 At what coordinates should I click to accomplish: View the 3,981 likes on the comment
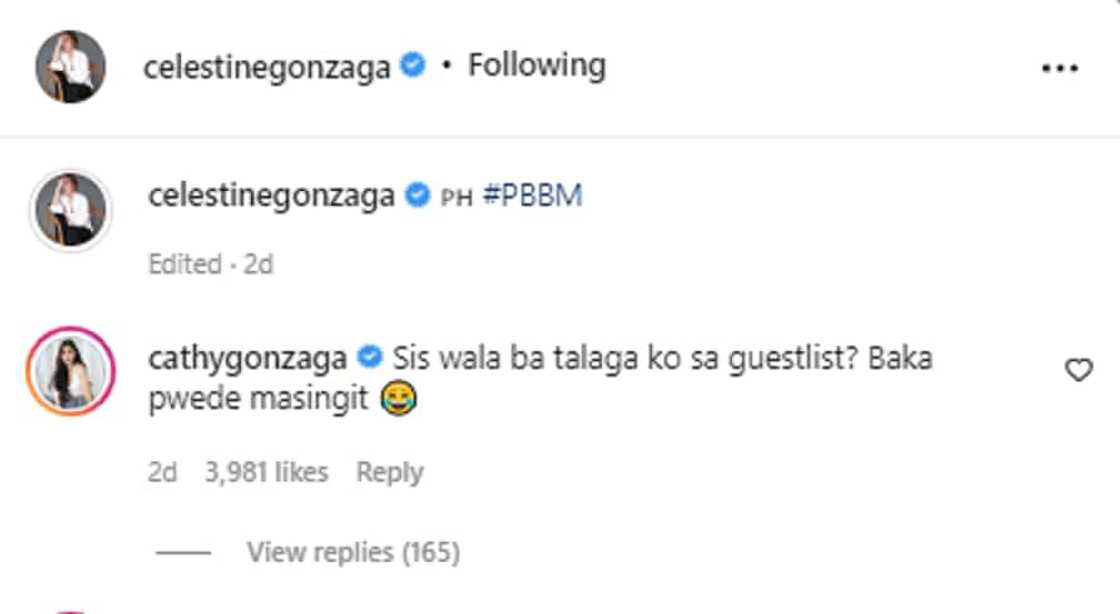[266, 472]
